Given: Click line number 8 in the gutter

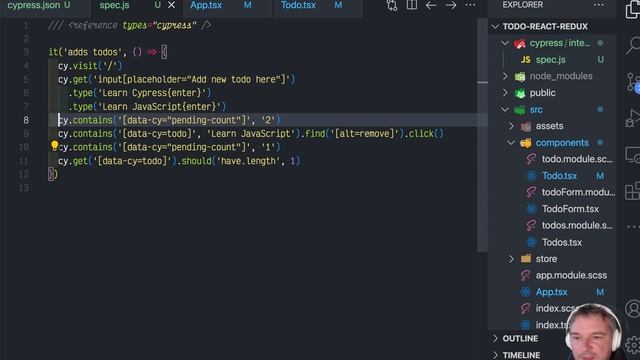Looking at the screenshot, I should (26, 120).
